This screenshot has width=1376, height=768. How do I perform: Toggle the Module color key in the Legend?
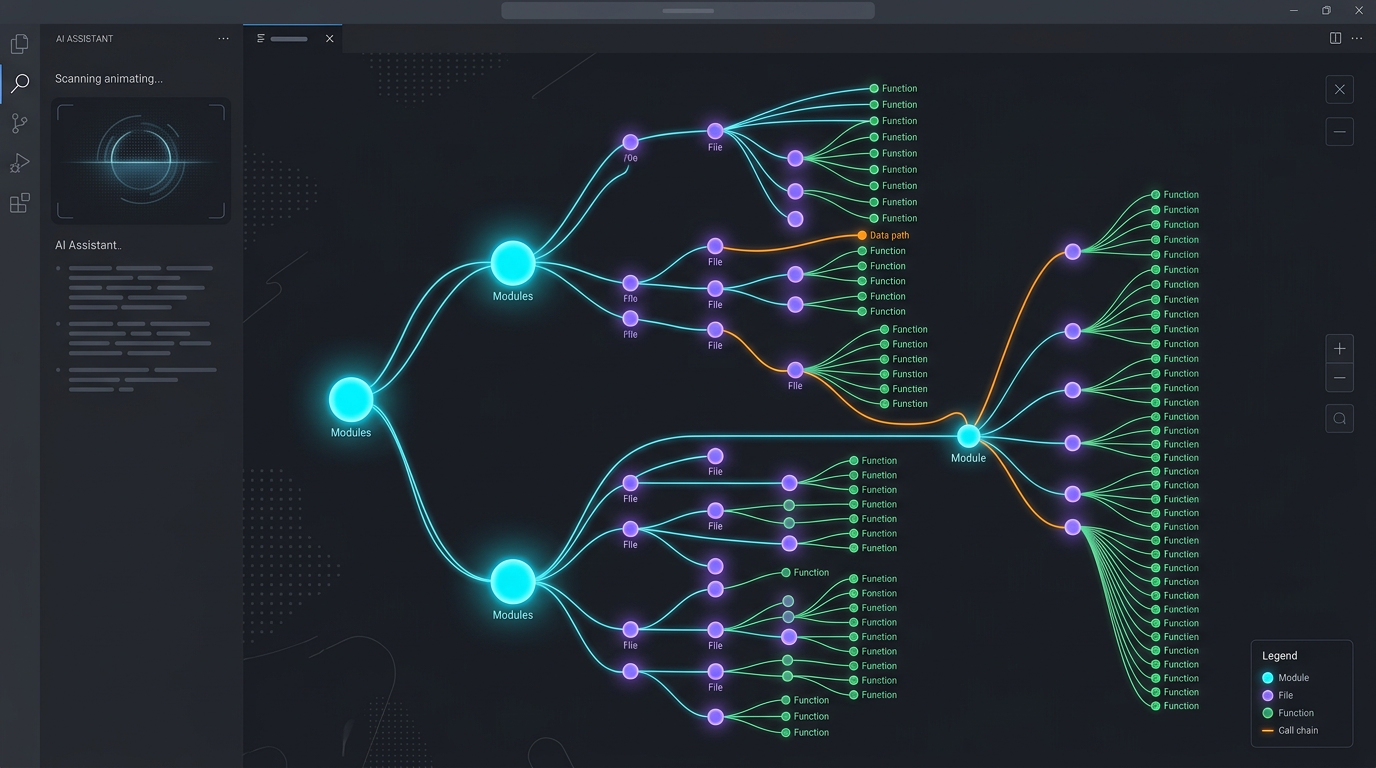[x=1267, y=677]
